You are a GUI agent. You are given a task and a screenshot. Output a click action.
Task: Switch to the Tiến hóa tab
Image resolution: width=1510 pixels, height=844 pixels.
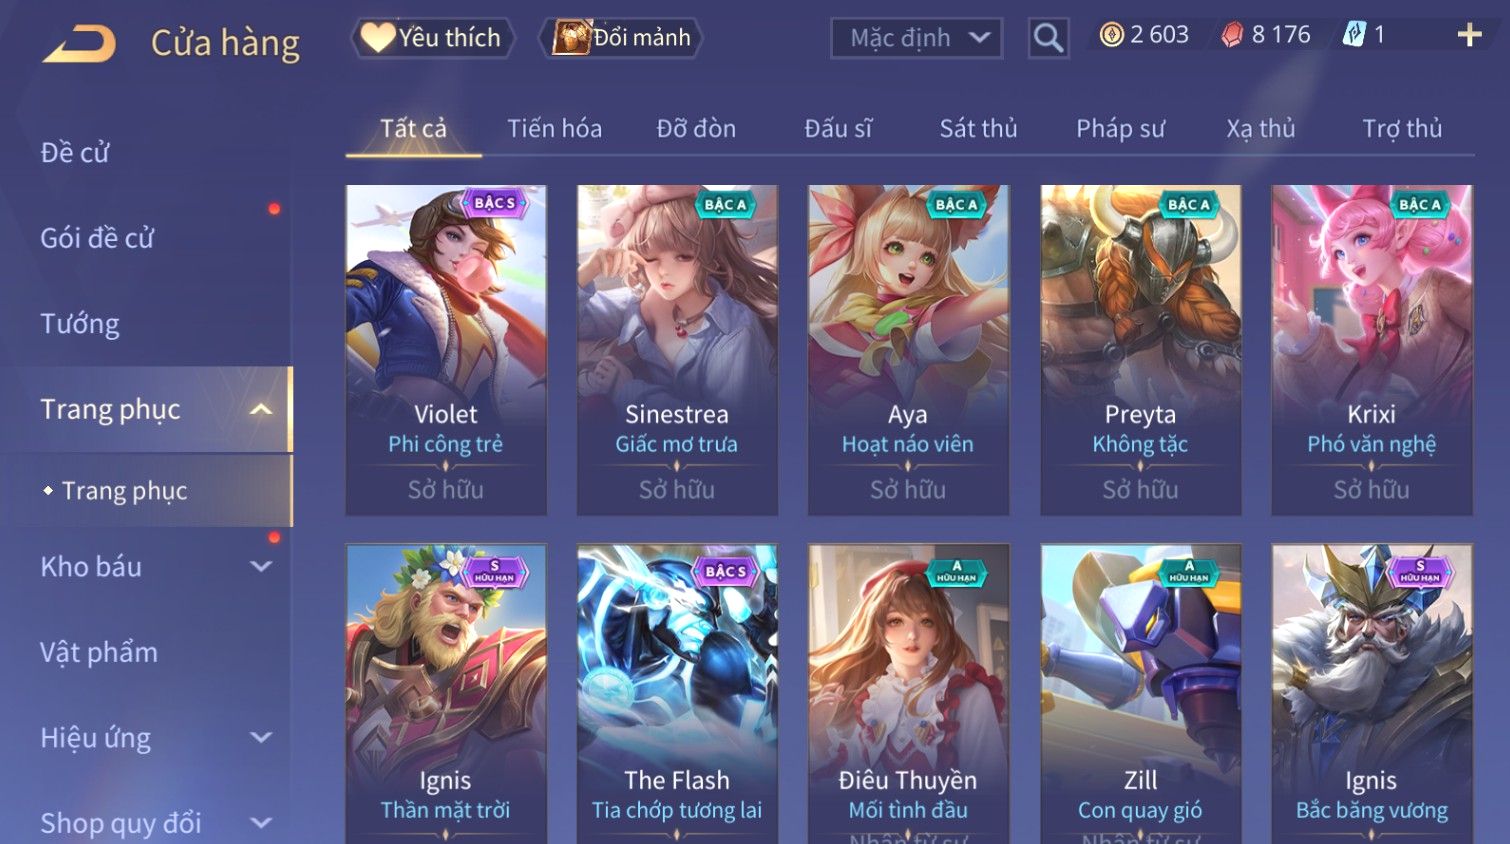coord(554,129)
